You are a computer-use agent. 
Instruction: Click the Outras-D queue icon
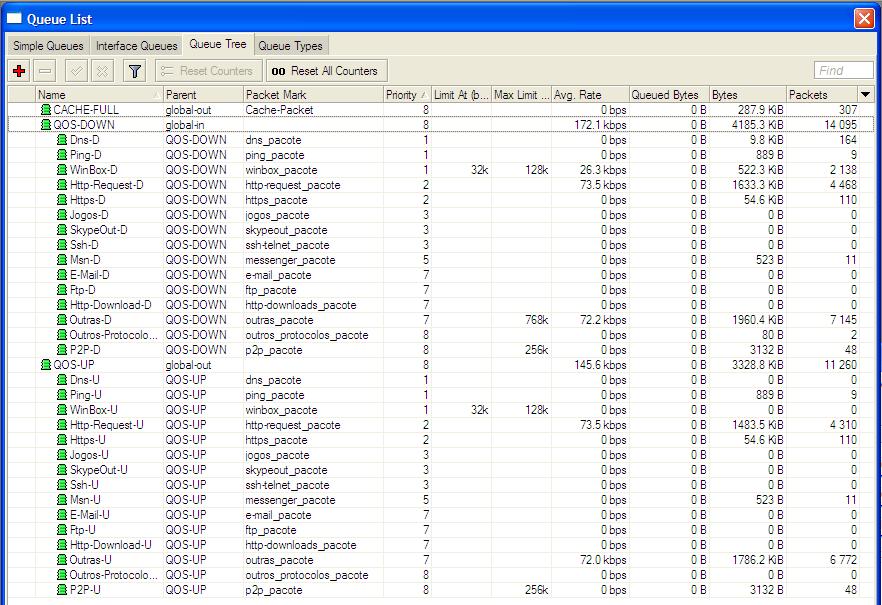(x=62, y=320)
